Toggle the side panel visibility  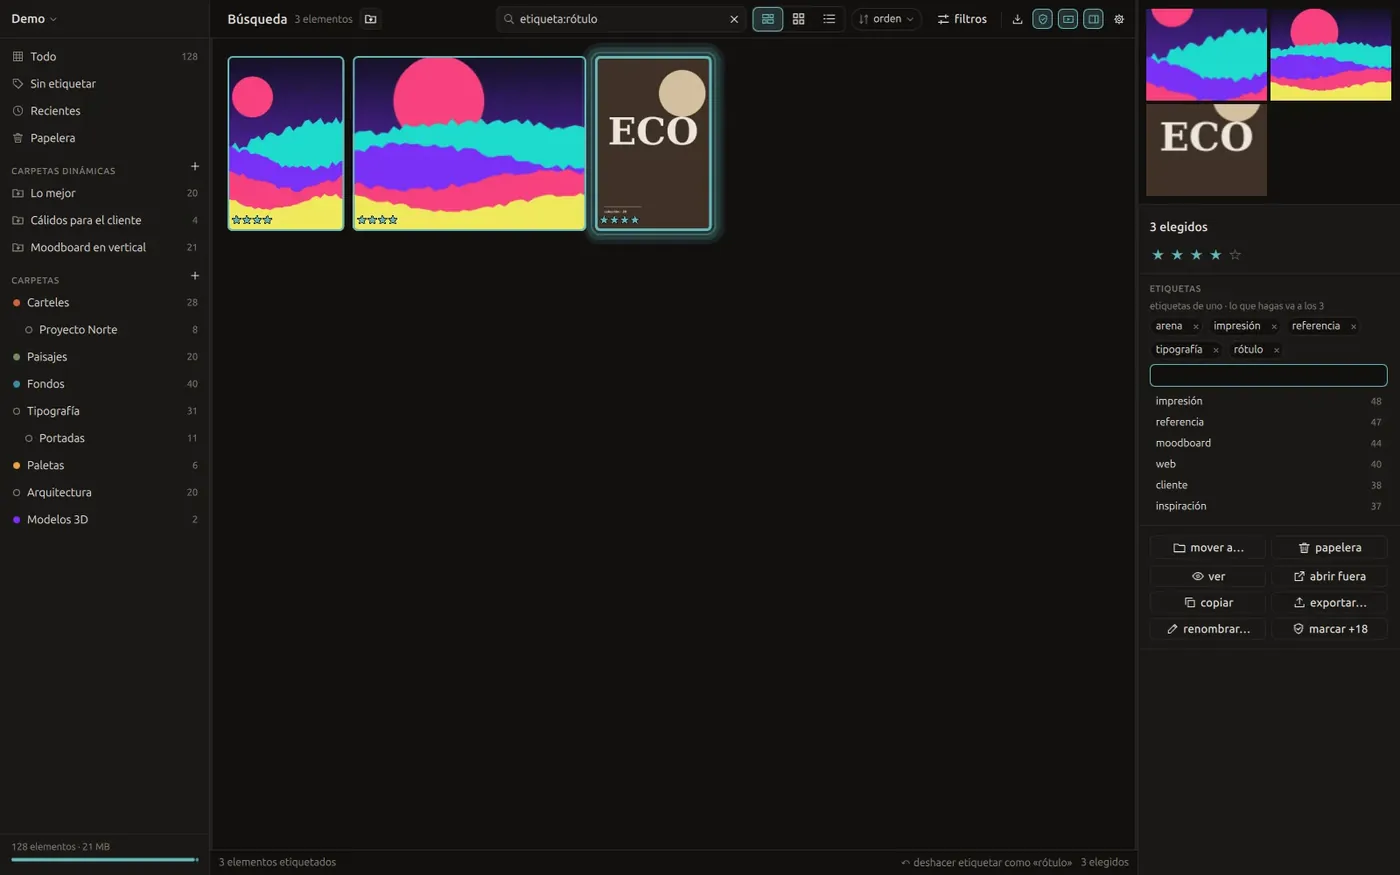1094,19
